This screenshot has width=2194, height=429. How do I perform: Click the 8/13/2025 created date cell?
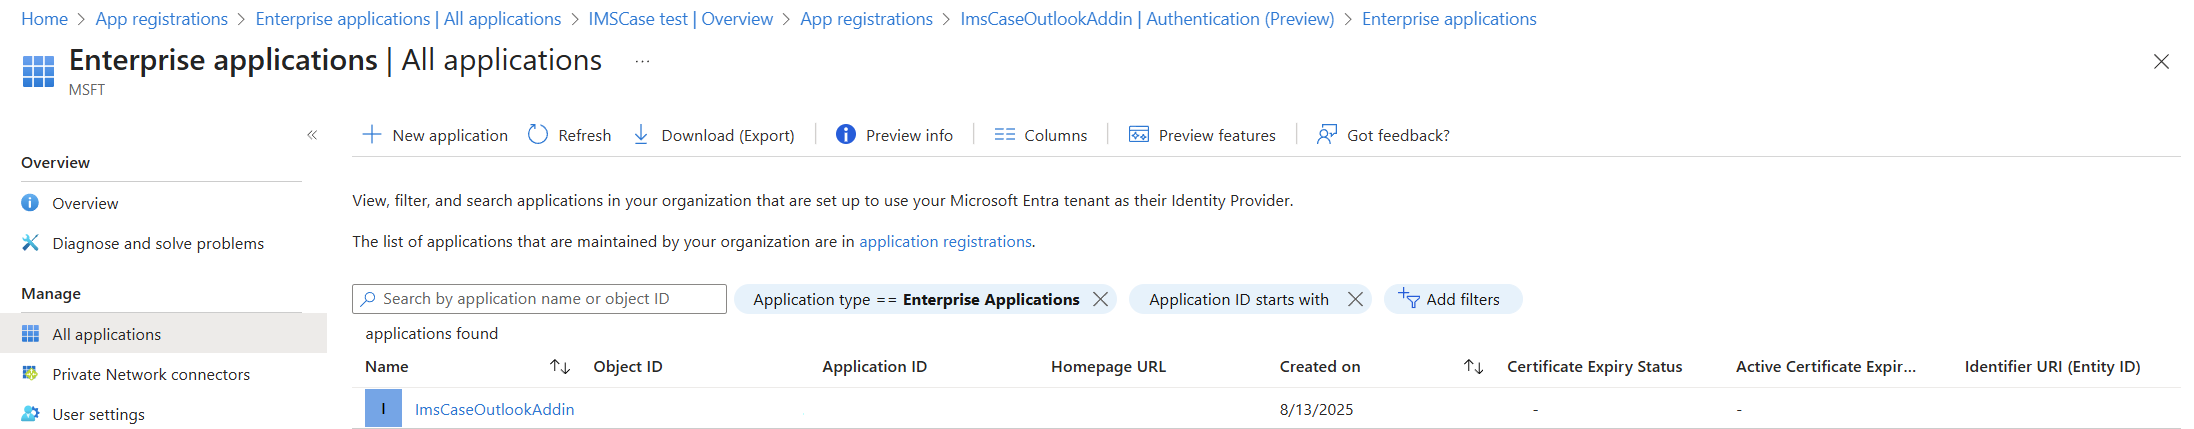click(1316, 409)
